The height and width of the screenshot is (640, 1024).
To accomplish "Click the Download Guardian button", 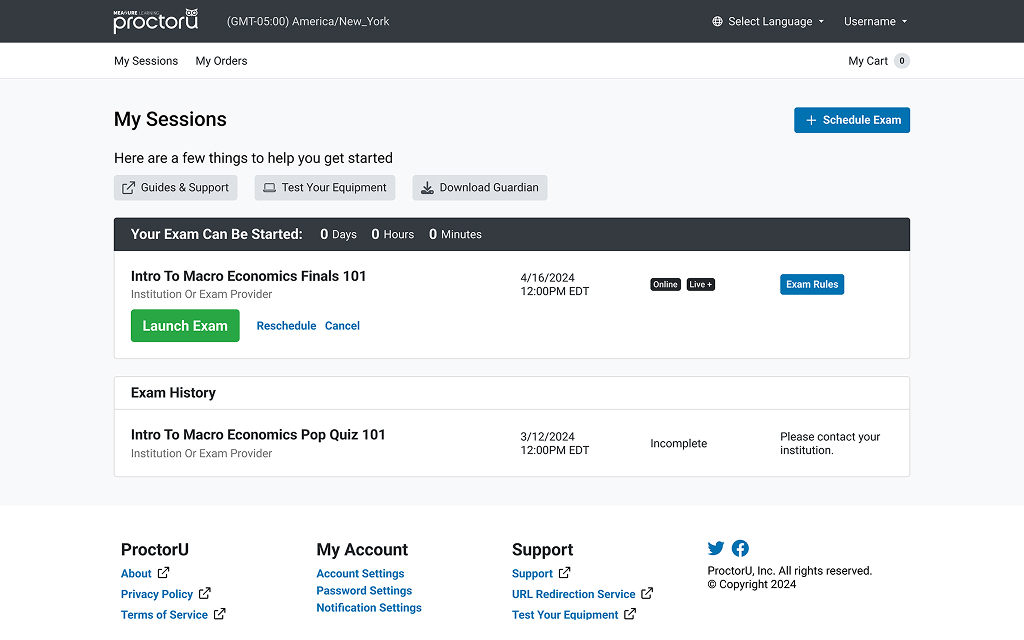I will [x=480, y=187].
